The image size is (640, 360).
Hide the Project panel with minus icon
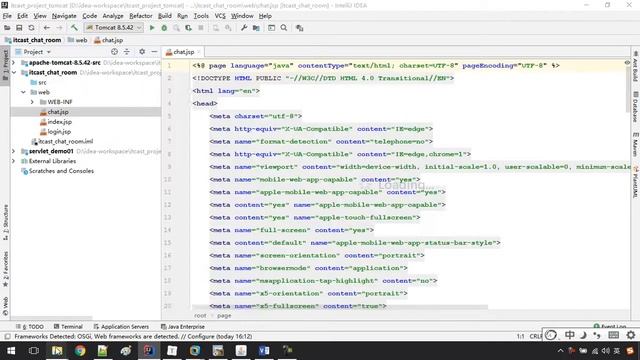coord(154,52)
